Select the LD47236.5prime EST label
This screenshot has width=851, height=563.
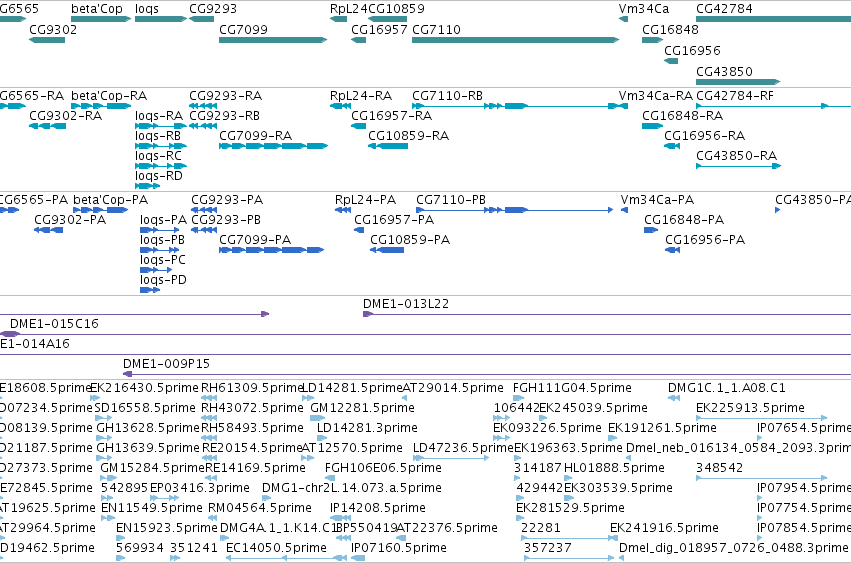462,448
